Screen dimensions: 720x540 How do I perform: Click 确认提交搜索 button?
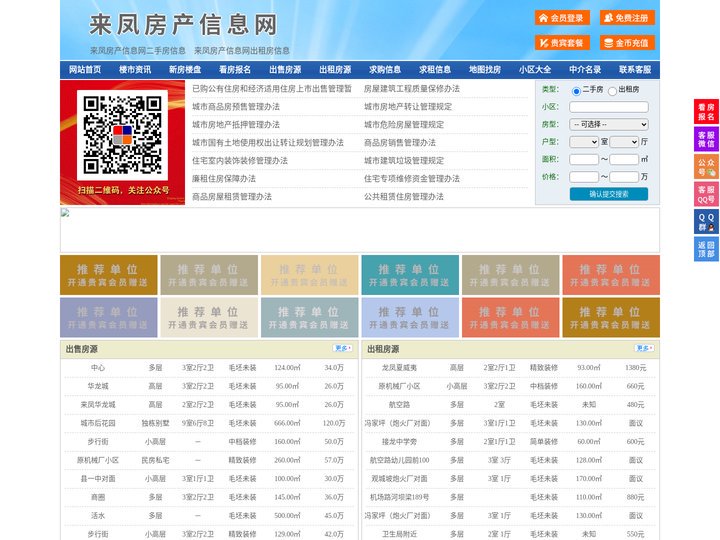[609, 194]
